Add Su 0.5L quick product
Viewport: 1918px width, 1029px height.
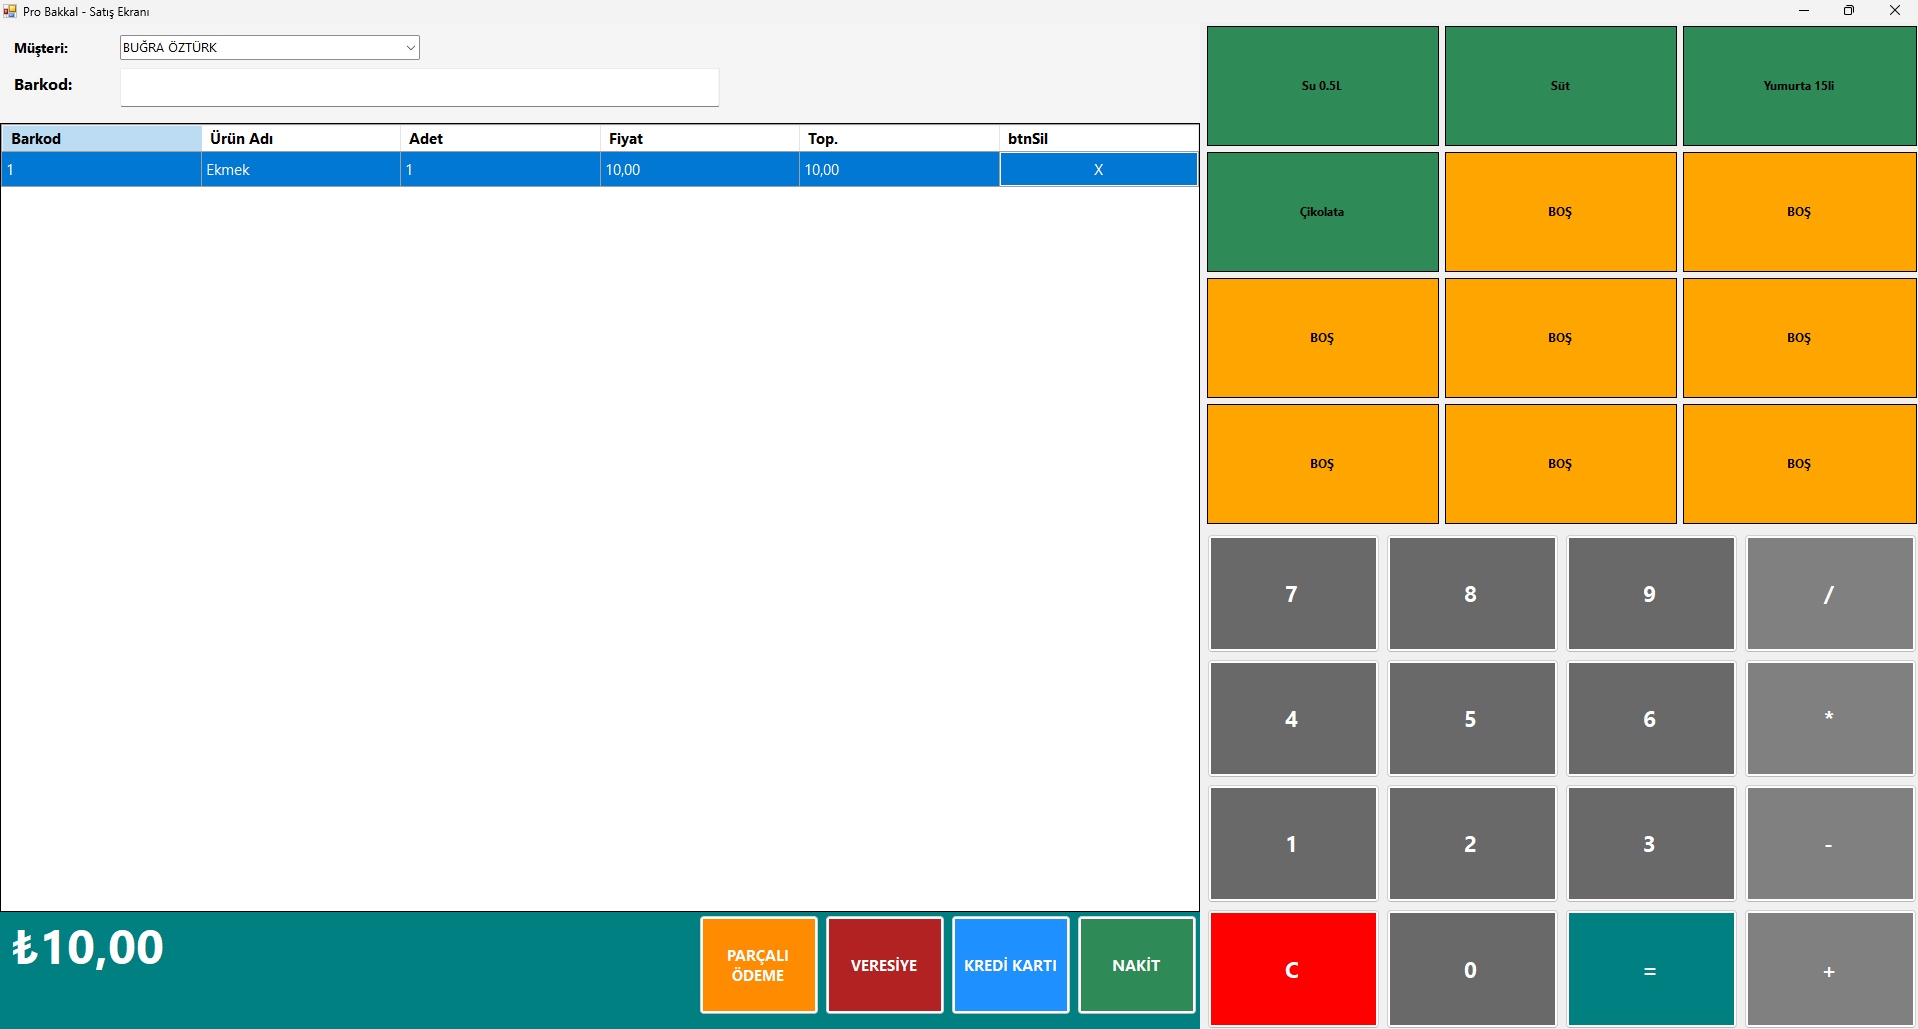click(1322, 86)
